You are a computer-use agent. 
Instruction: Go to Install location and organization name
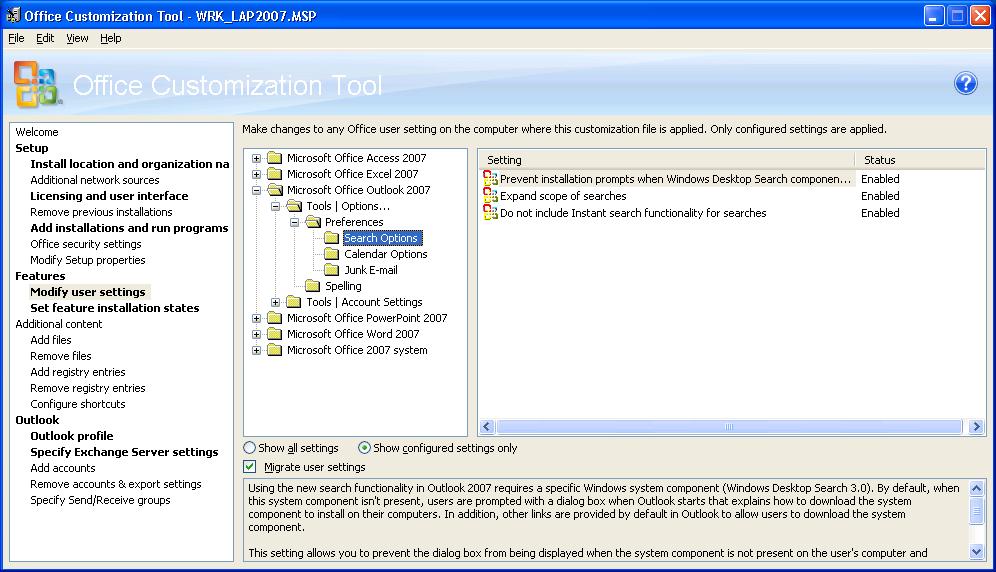(x=130, y=164)
